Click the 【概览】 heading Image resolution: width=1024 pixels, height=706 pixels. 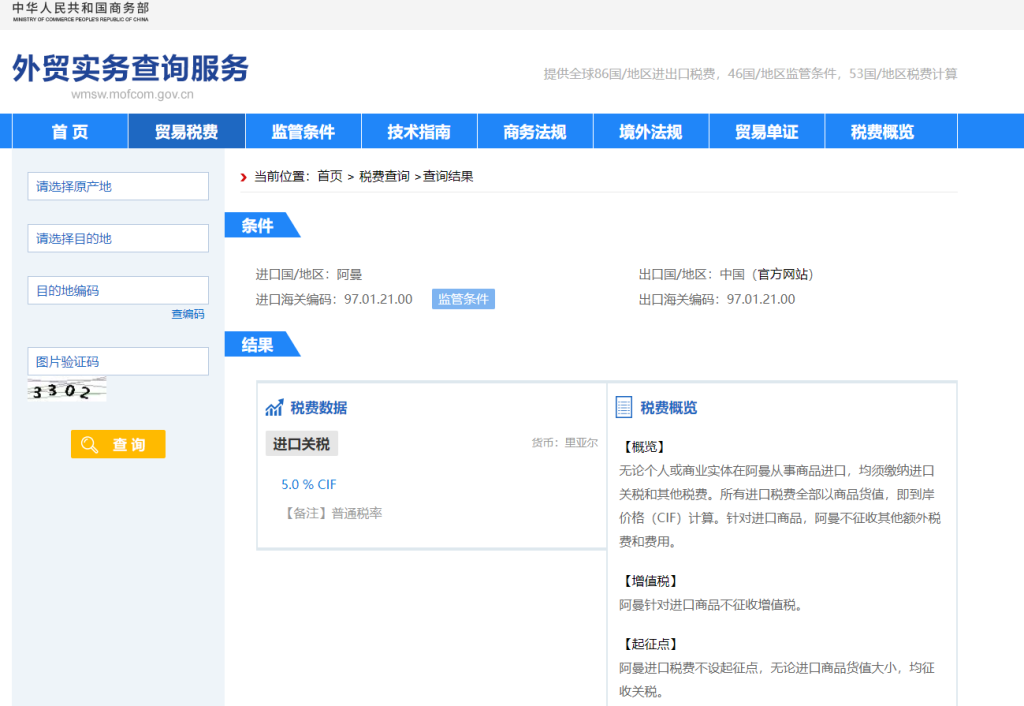point(644,447)
